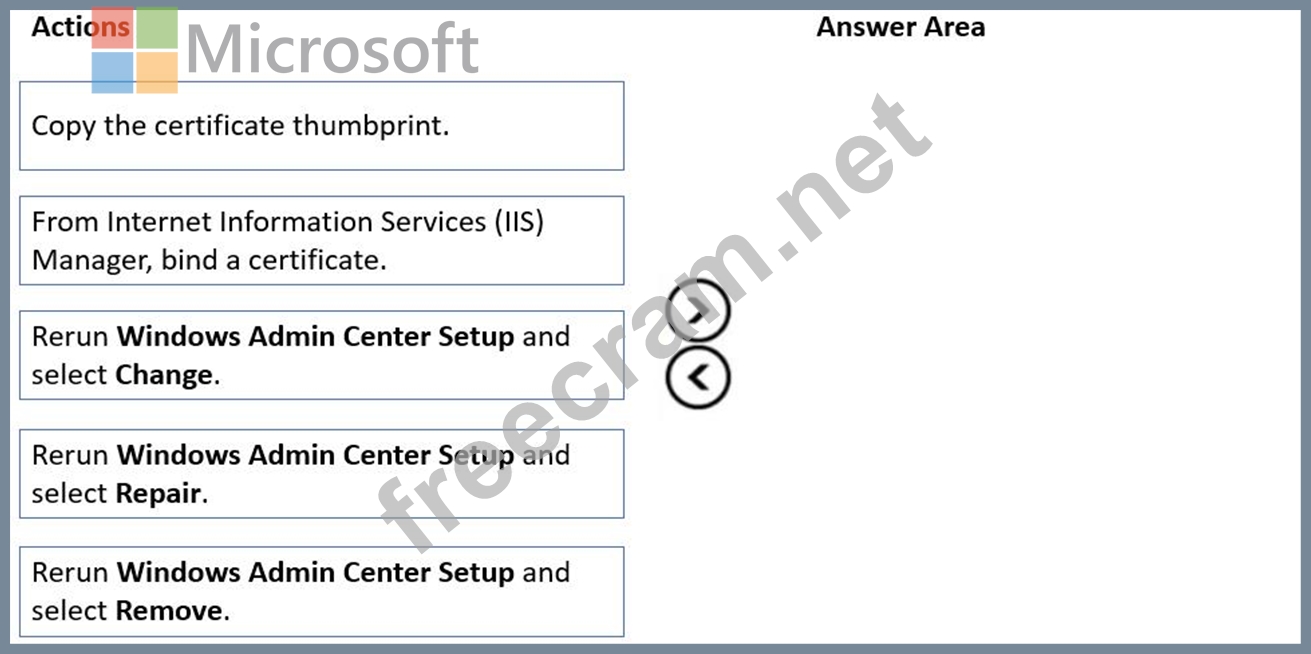Click the bold word Change
This screenshot has width=1311, height=654.
(164, 375)
